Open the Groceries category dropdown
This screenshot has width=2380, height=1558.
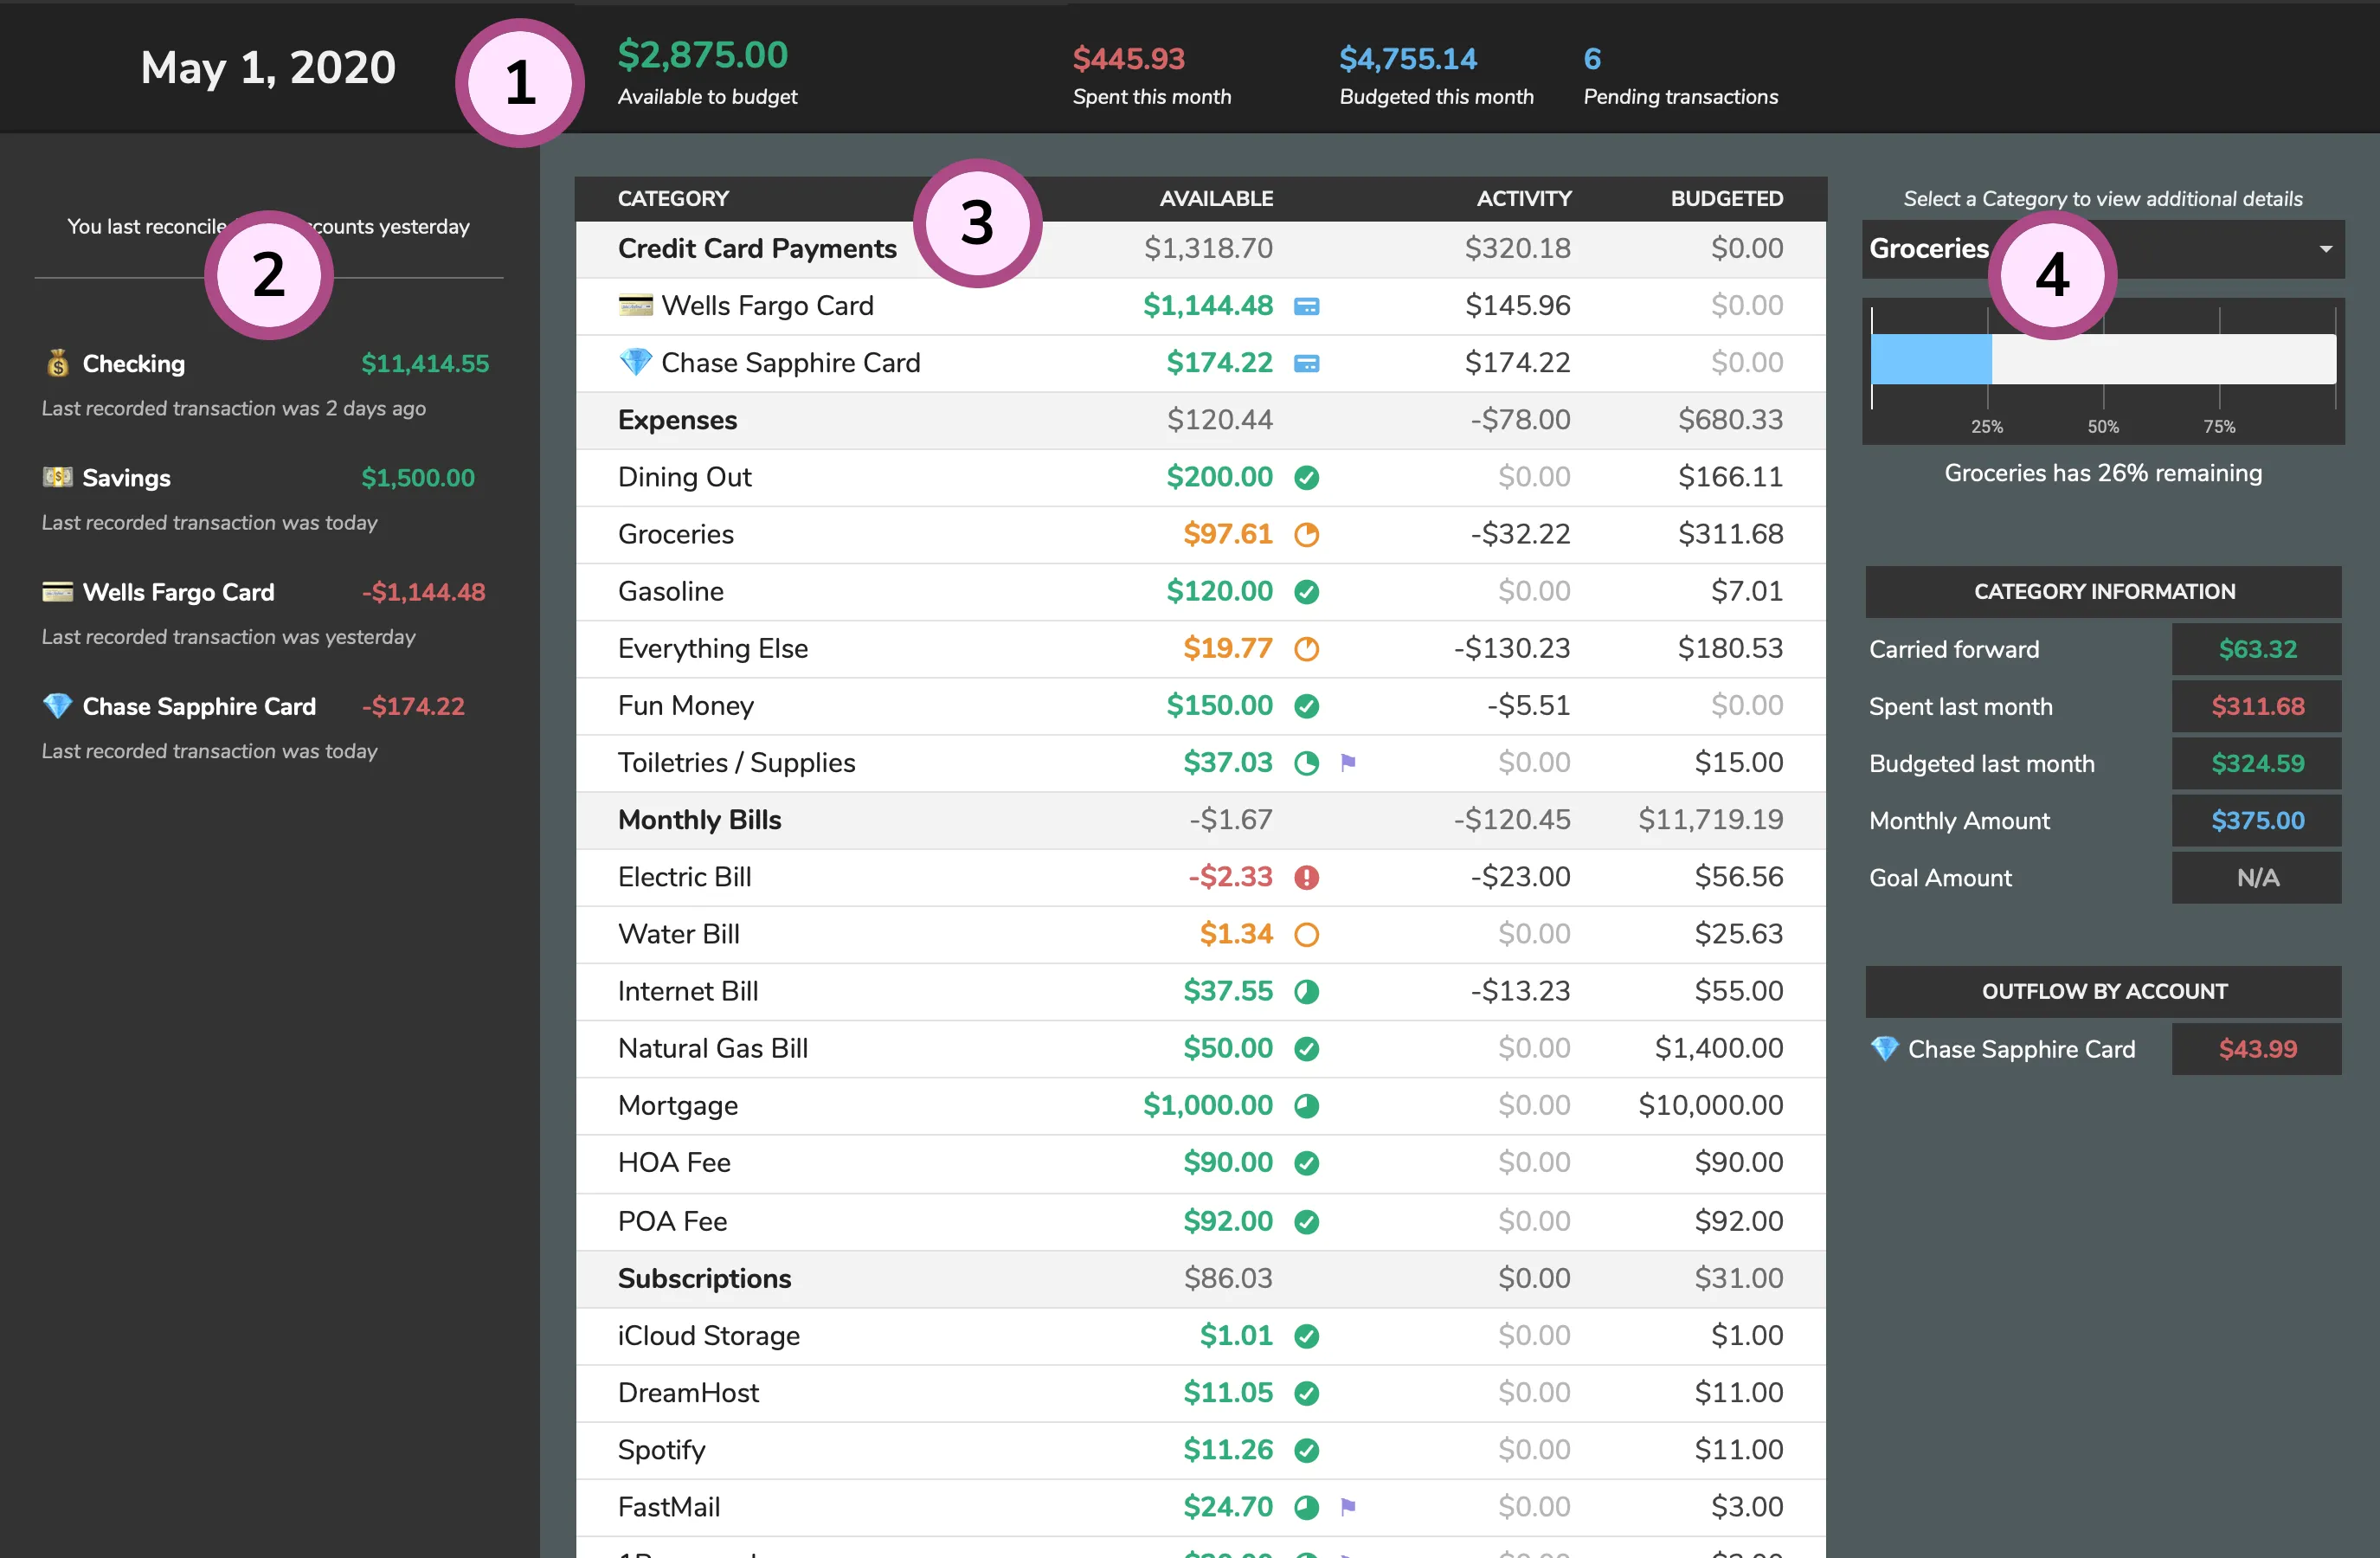(x=2325, y=249)
